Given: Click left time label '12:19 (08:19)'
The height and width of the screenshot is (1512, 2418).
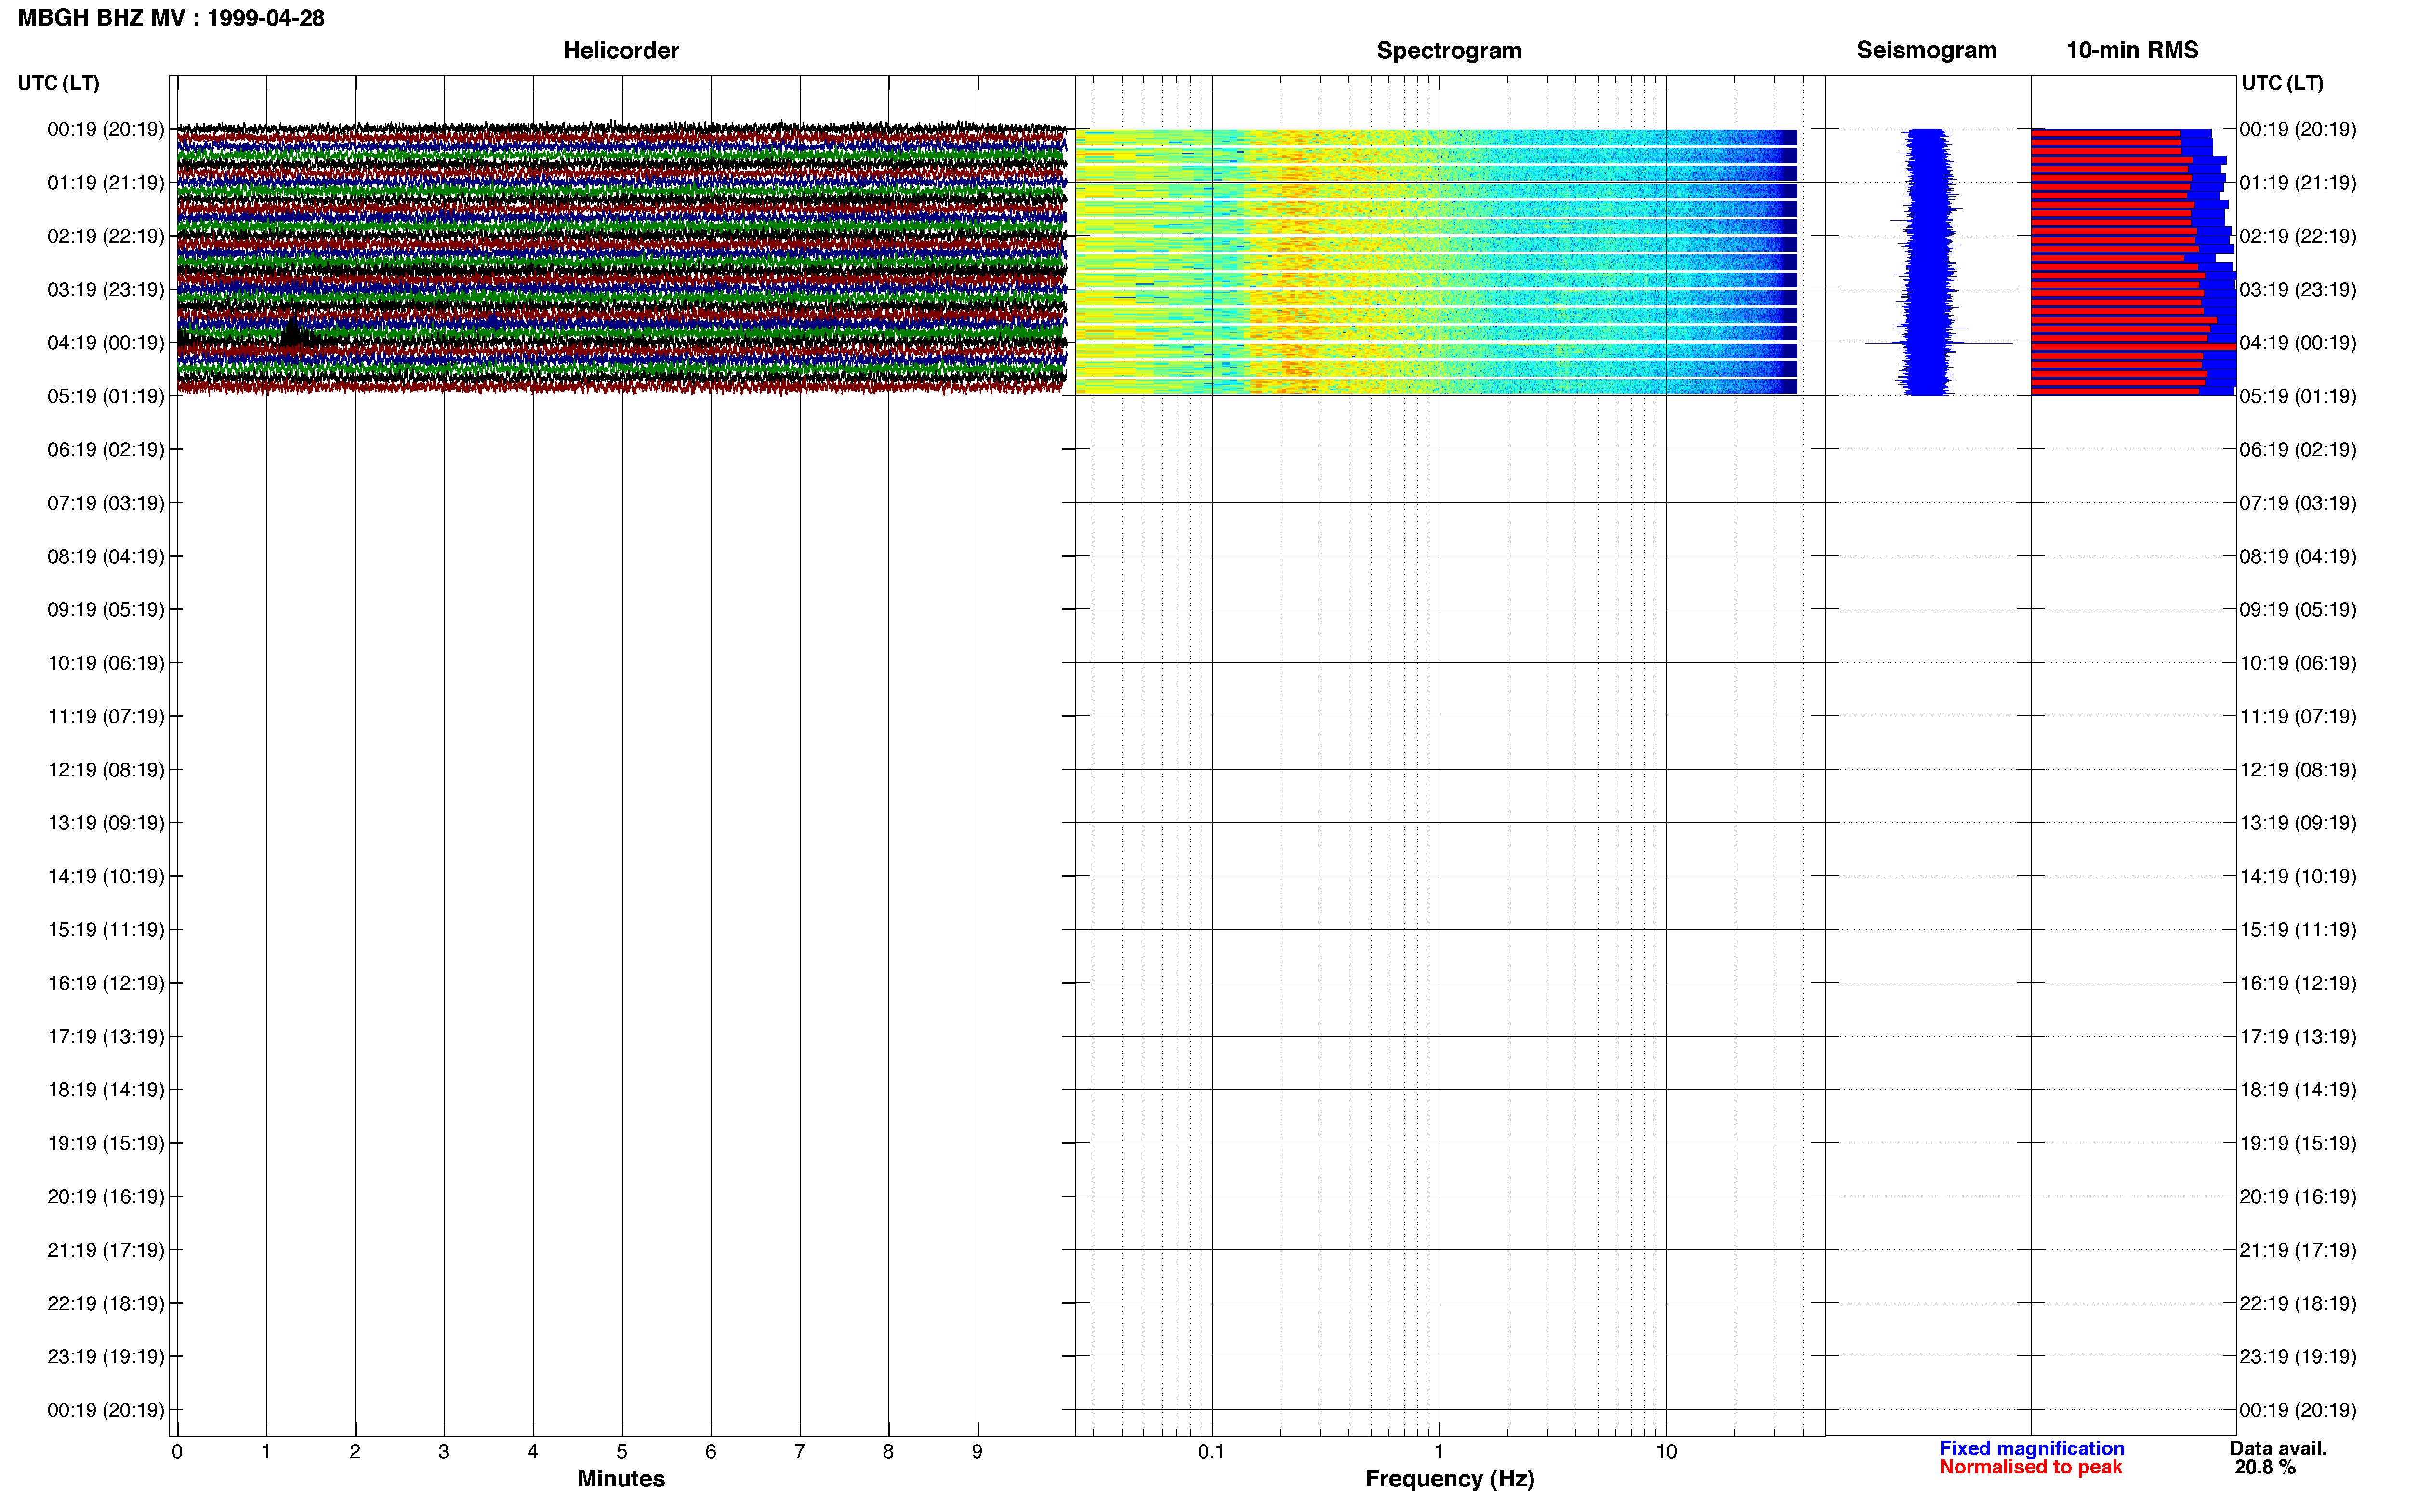Looking at the screenshot, I should 106,770.
